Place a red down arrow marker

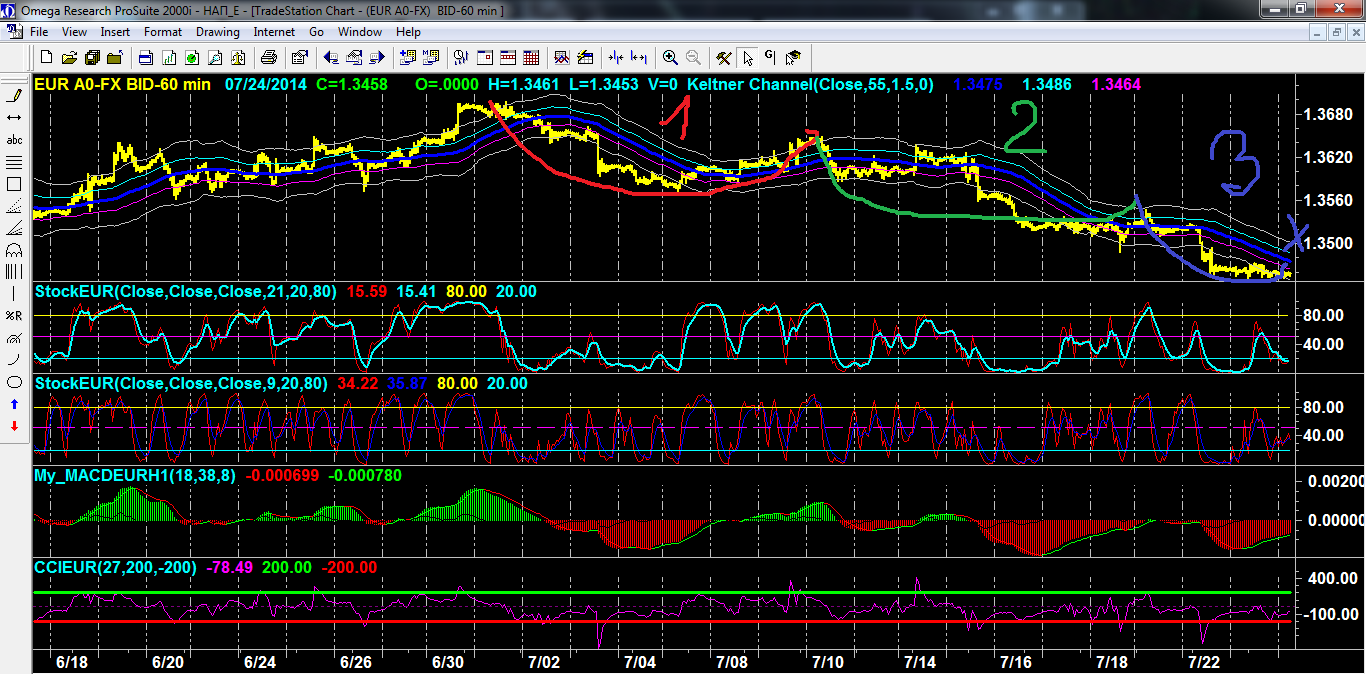15,426
